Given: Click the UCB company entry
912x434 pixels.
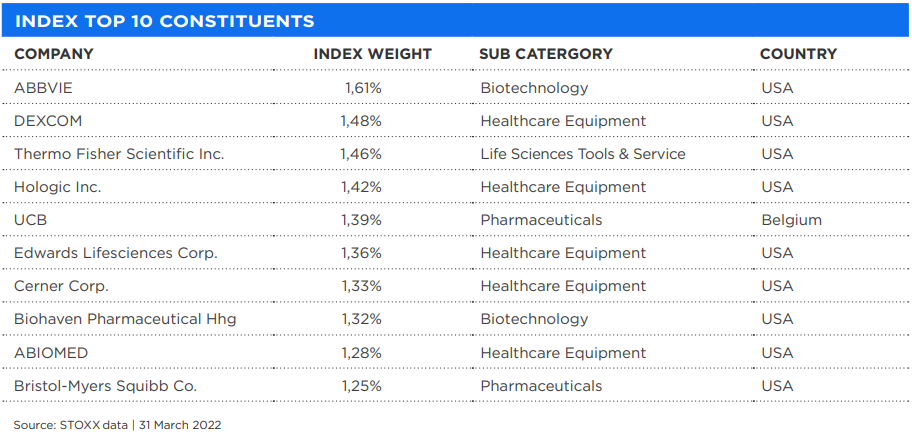Looking at the screenshot, I should [31, 220].
